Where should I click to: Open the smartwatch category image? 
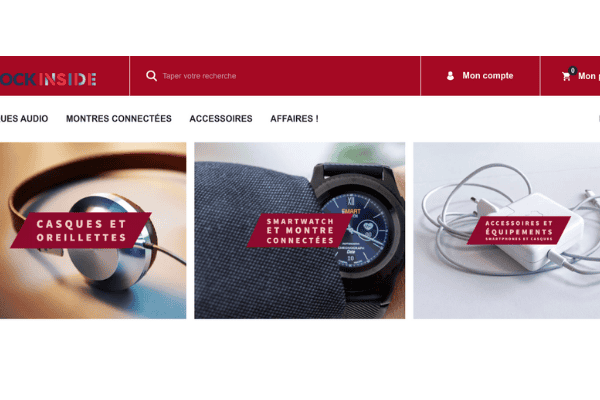coord(300,230)
